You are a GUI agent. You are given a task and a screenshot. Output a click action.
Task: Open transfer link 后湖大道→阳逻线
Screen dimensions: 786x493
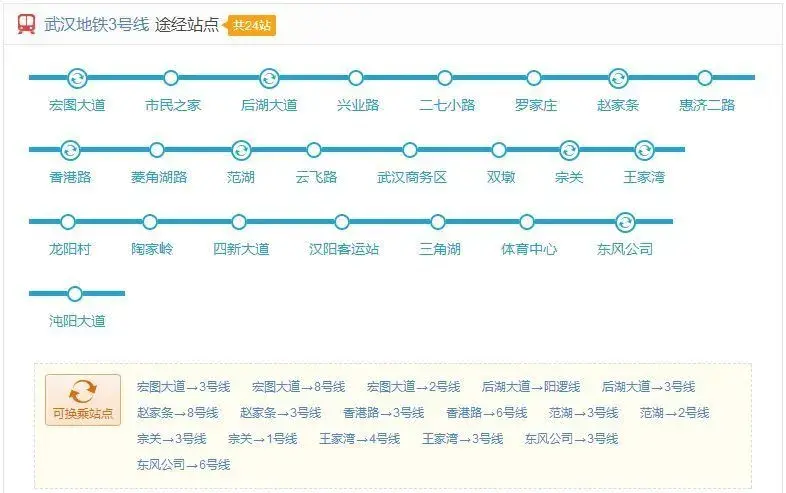click(x=531, y=387)
